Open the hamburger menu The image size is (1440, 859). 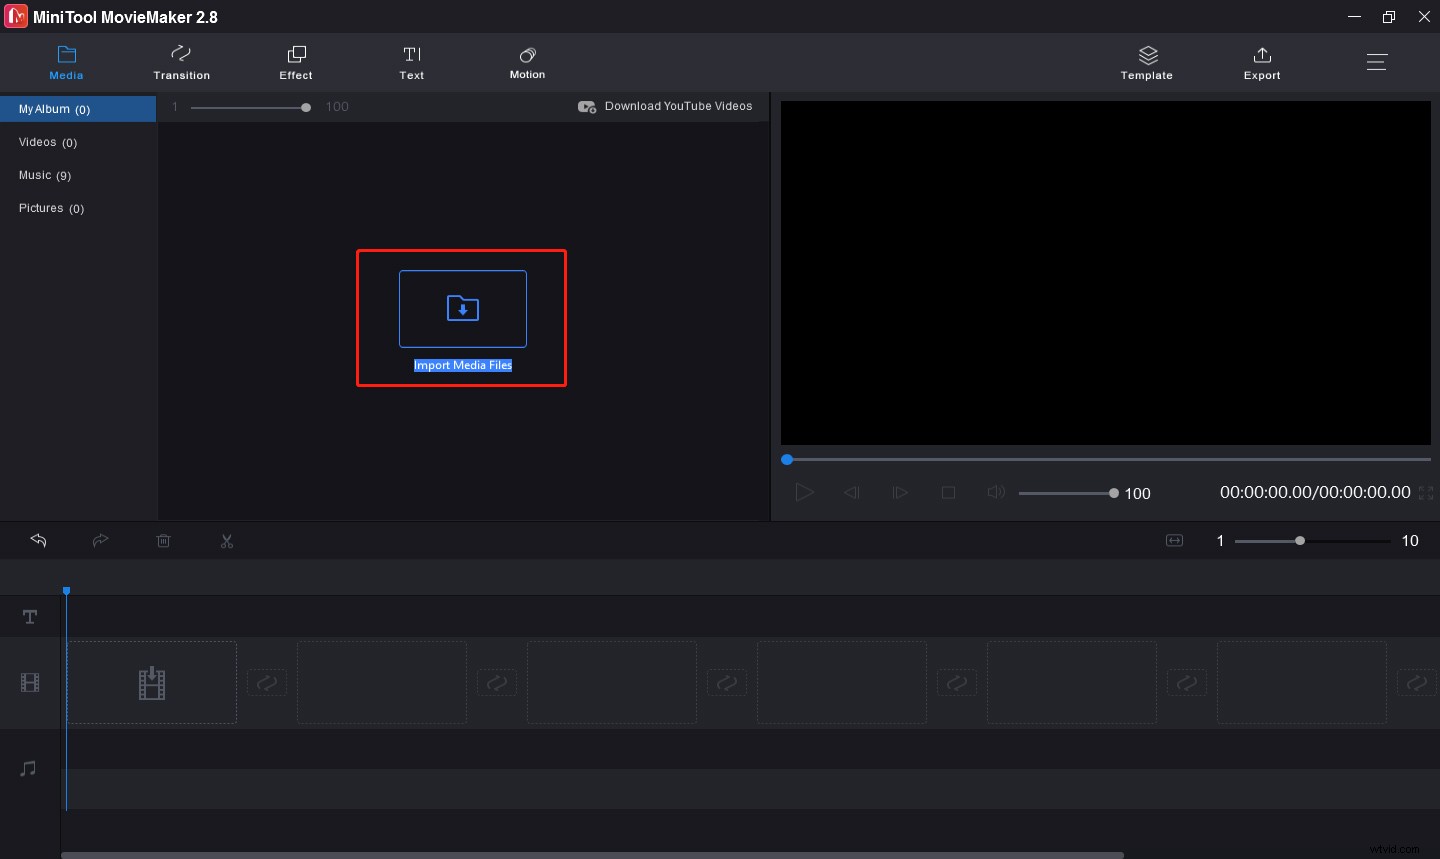pos(1377,61)
